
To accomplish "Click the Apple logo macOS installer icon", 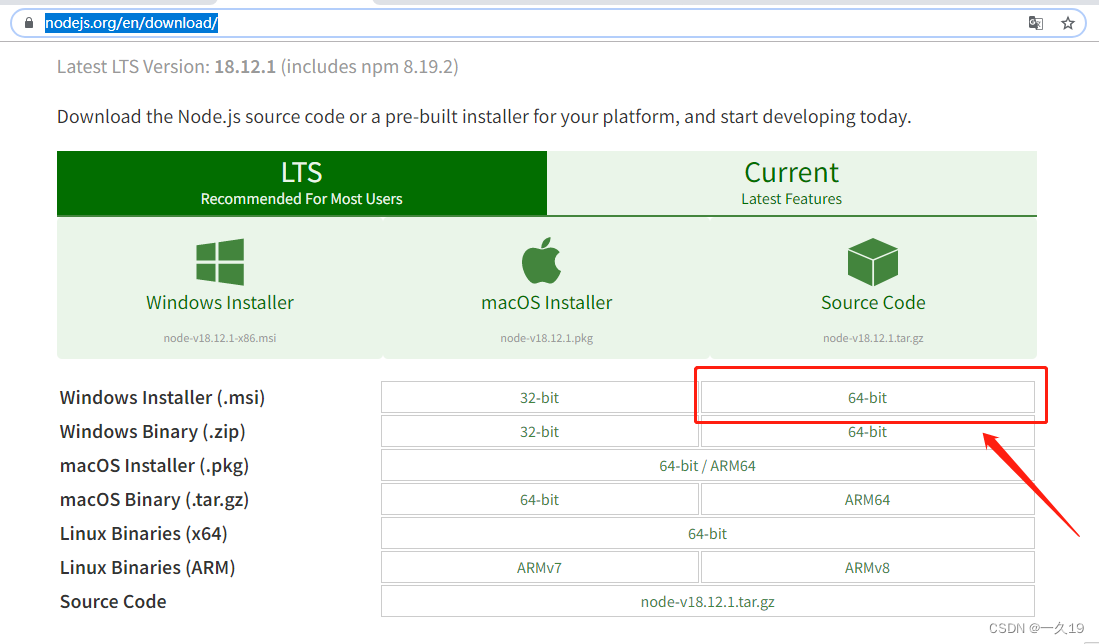I will click(542, 261).
